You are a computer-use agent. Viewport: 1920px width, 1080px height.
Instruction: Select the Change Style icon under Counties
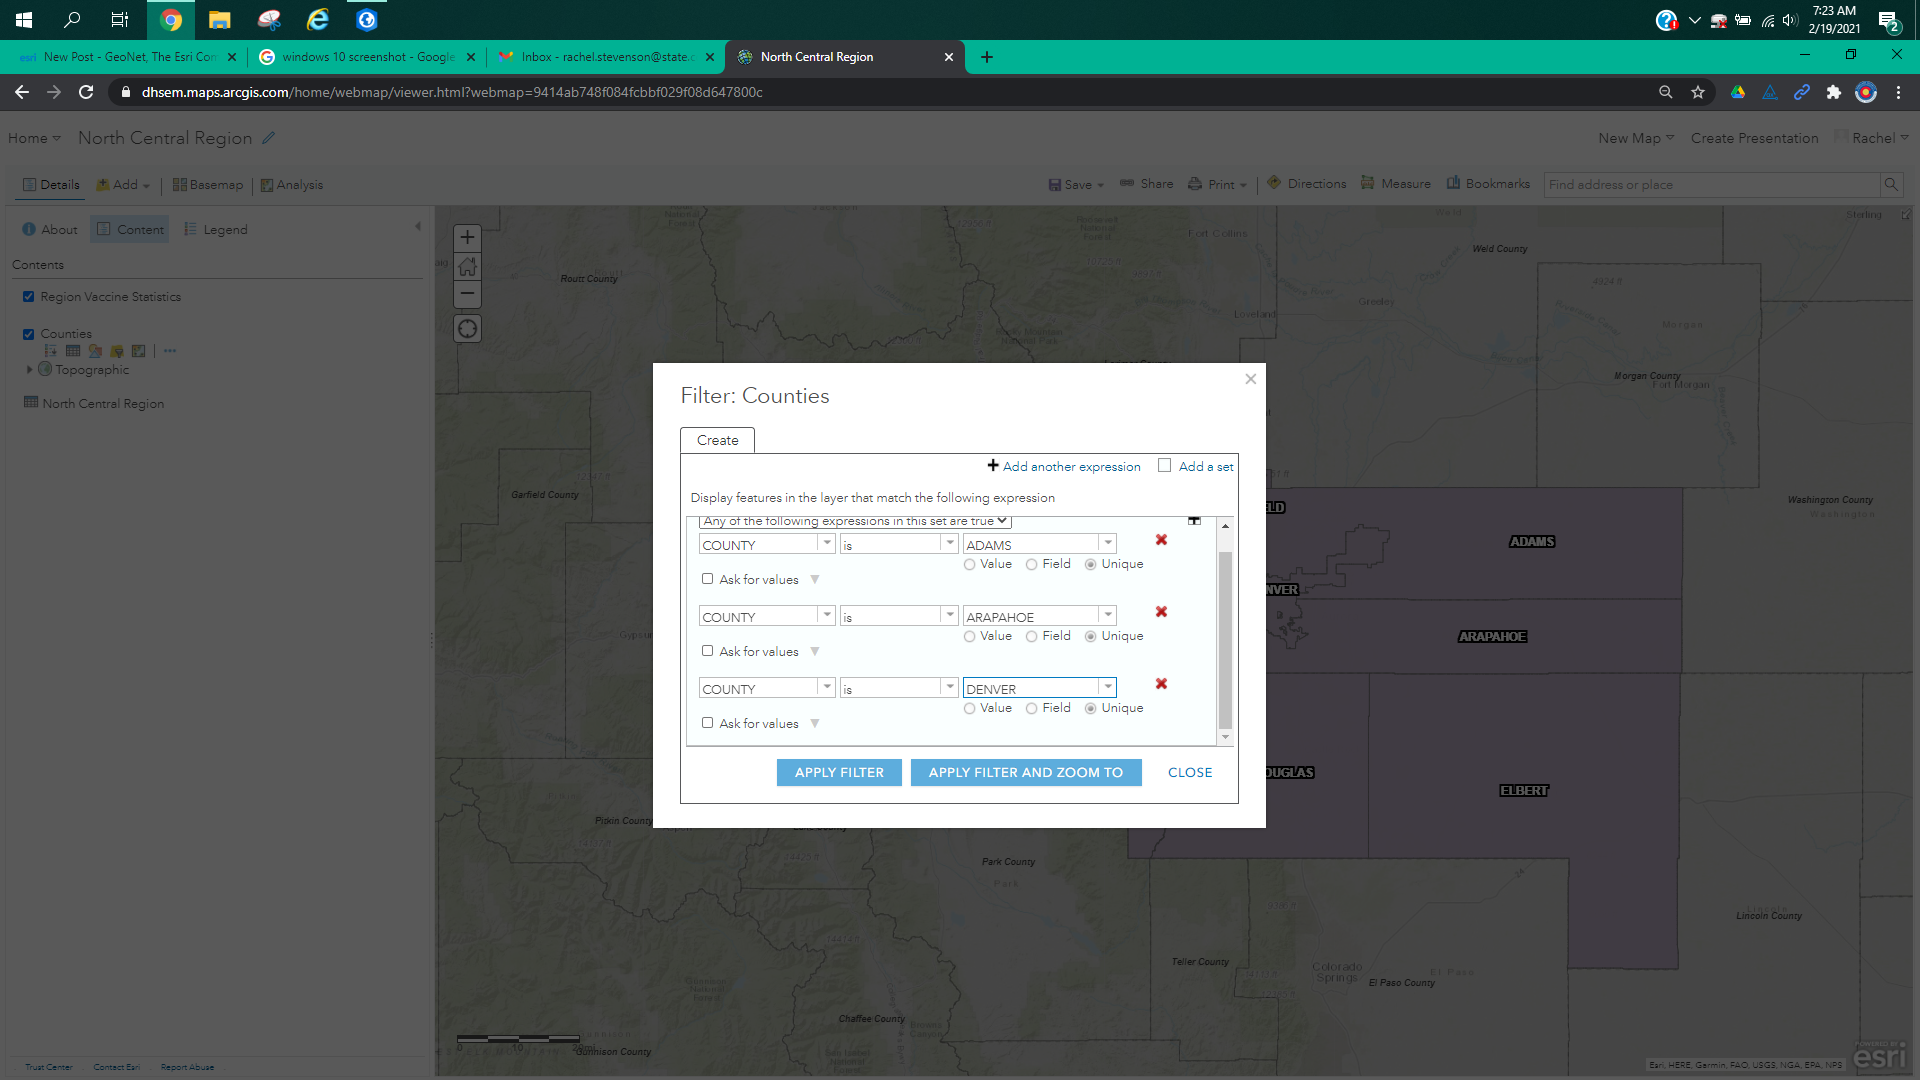(95, 351)
